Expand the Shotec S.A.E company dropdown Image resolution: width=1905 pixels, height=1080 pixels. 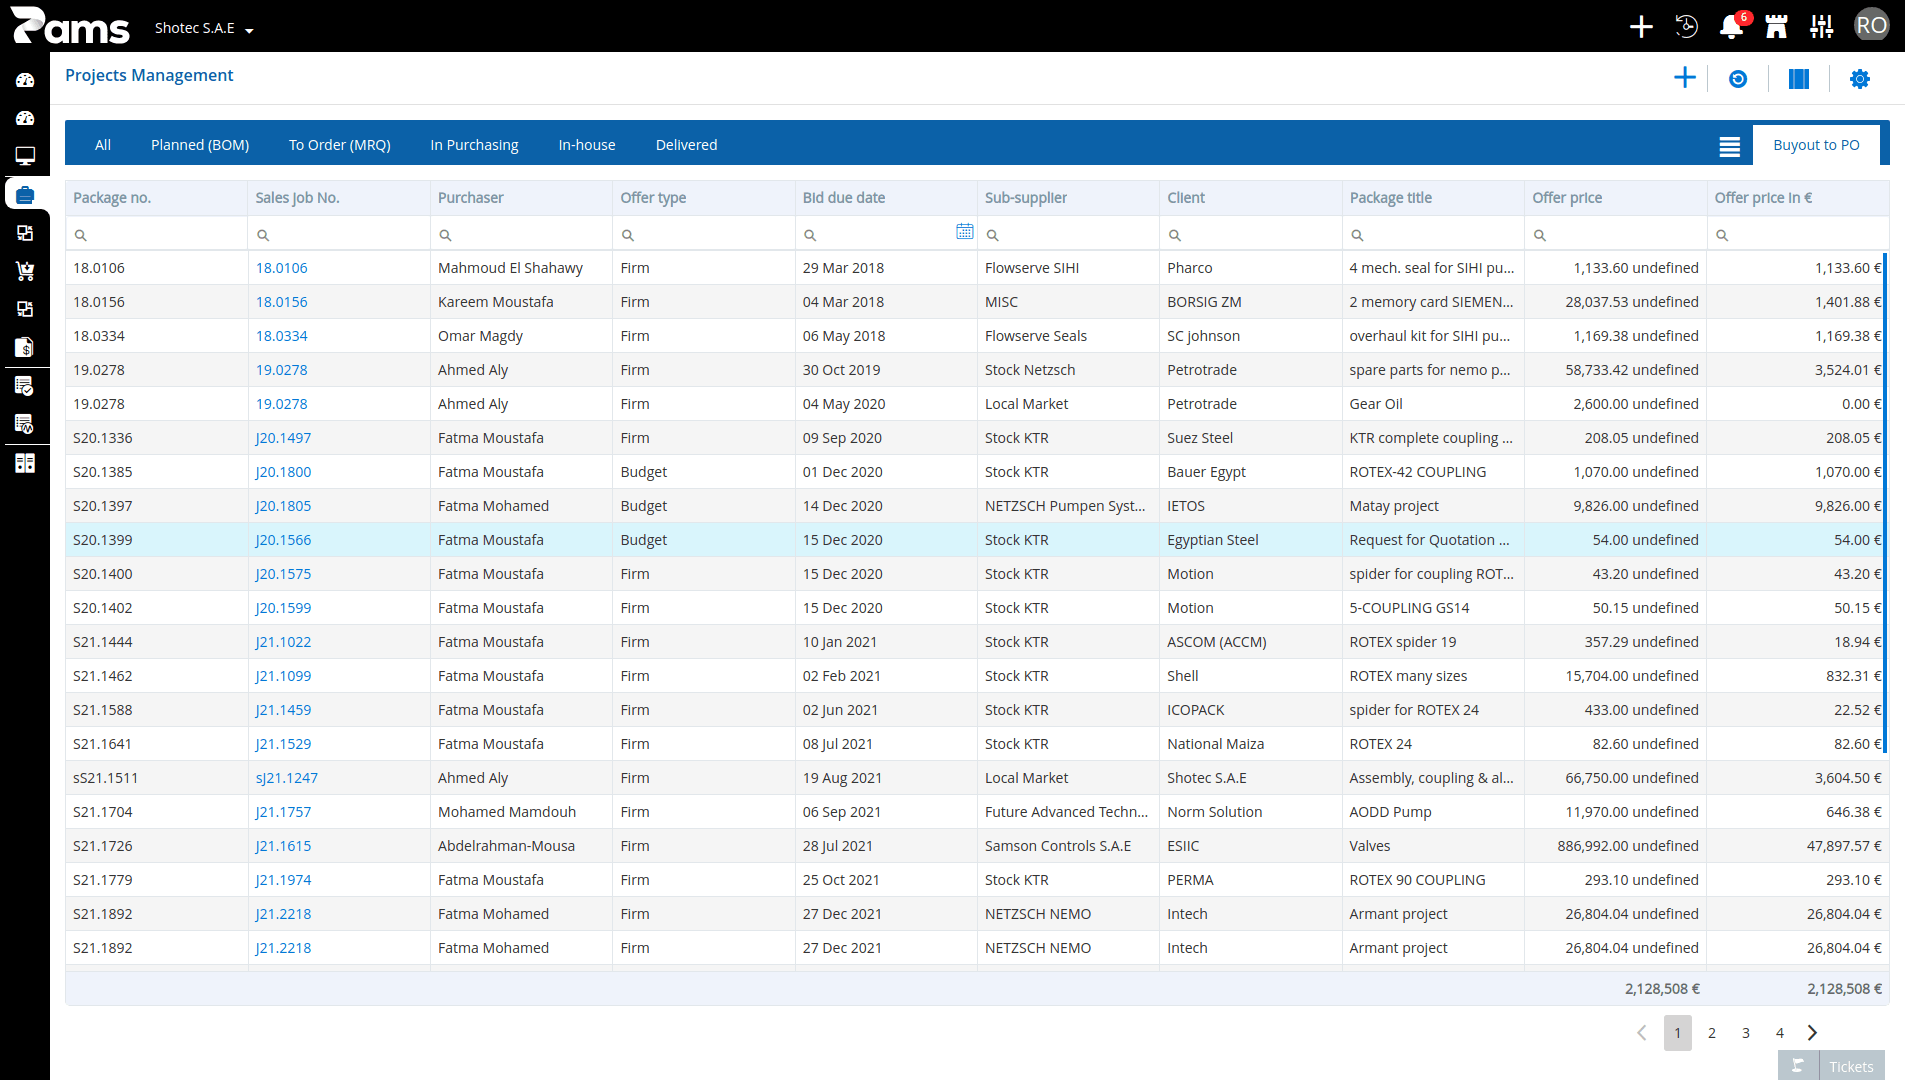coord(204,28)
